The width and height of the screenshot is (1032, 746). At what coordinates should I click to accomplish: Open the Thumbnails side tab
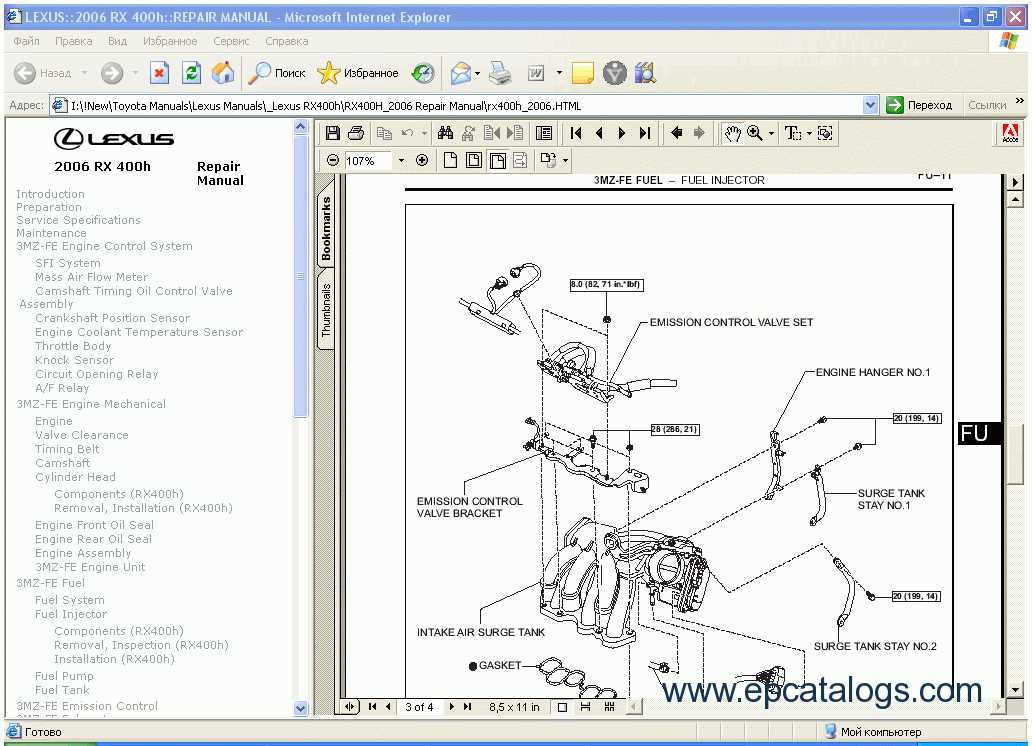pos(326,310)
